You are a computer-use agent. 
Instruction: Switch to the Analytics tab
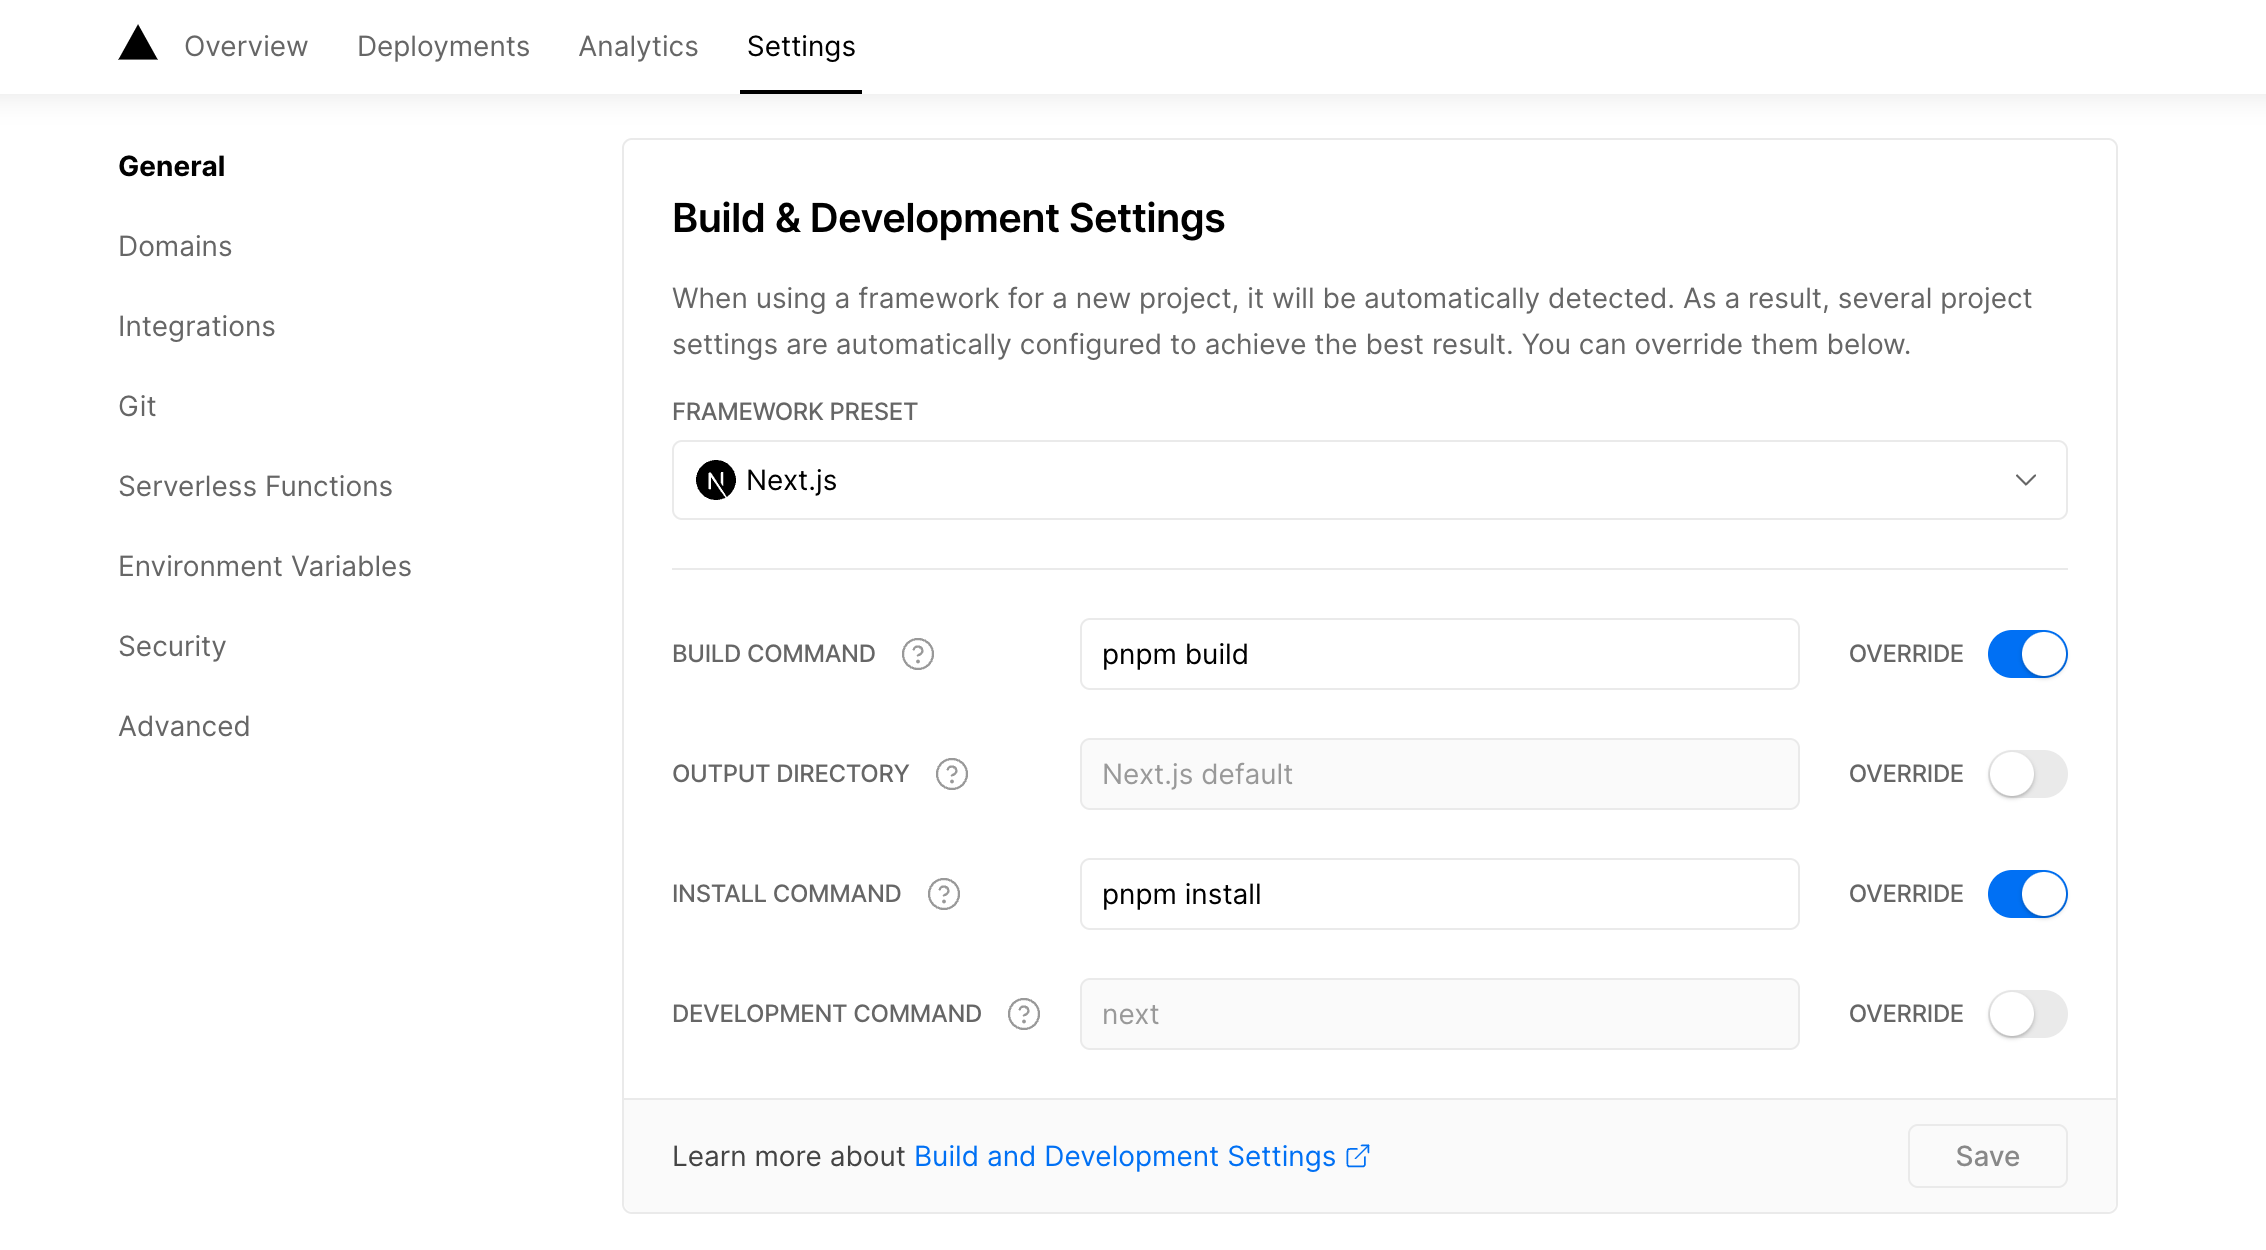point(638,46)
